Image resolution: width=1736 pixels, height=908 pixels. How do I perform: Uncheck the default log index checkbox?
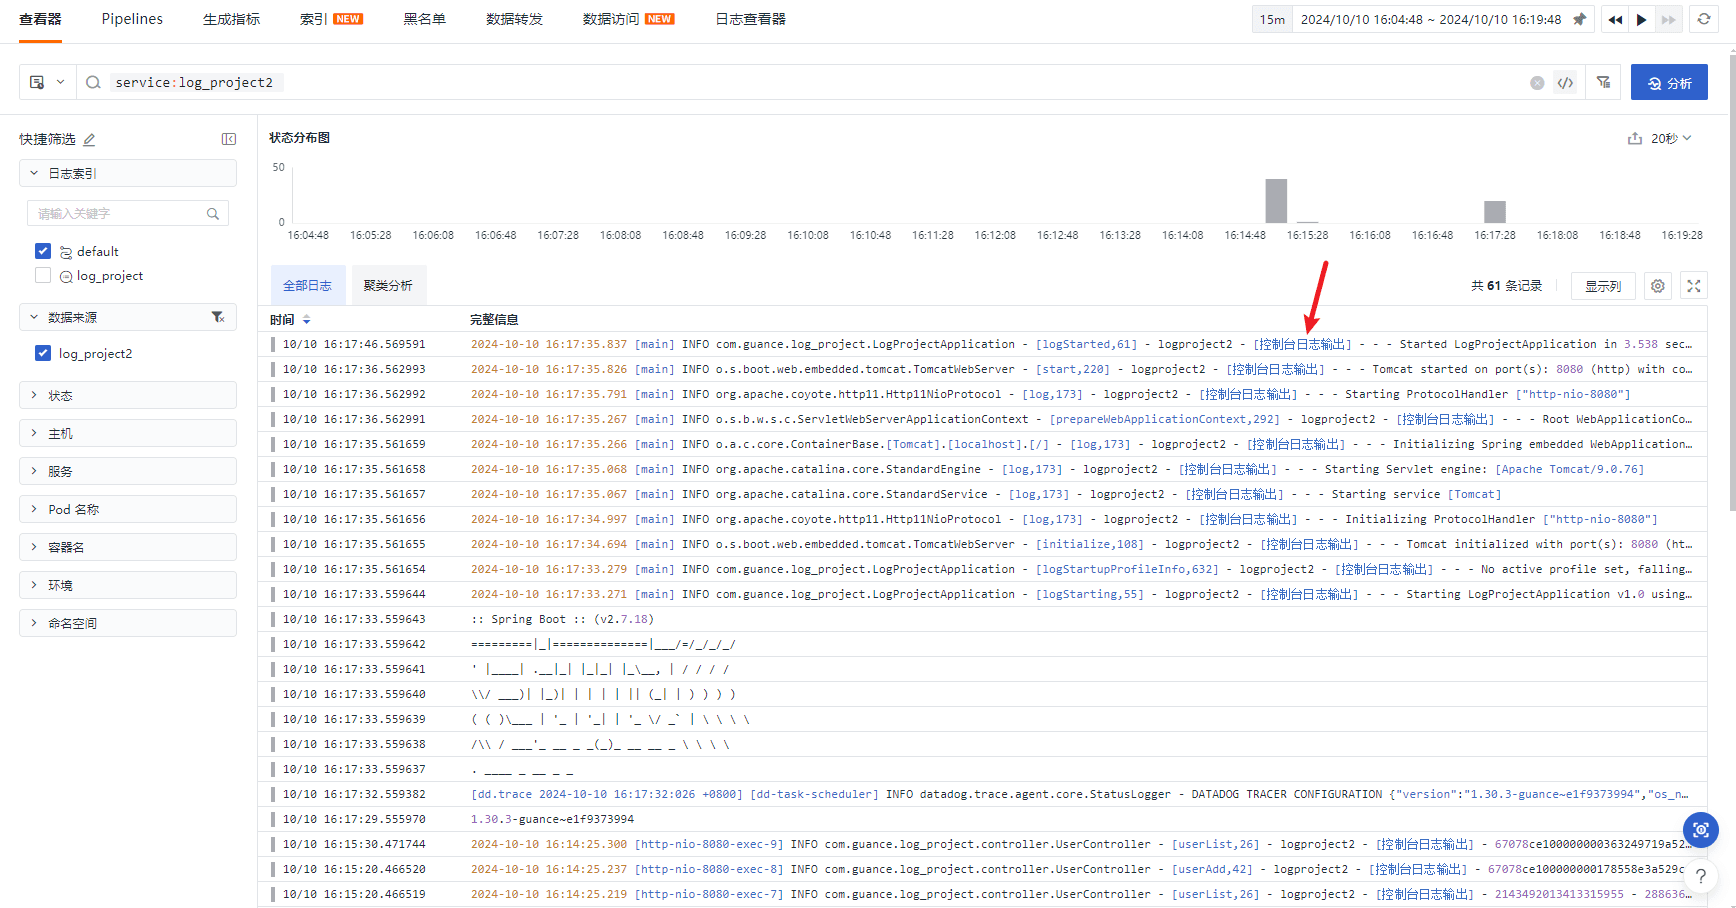pos(43,251)
